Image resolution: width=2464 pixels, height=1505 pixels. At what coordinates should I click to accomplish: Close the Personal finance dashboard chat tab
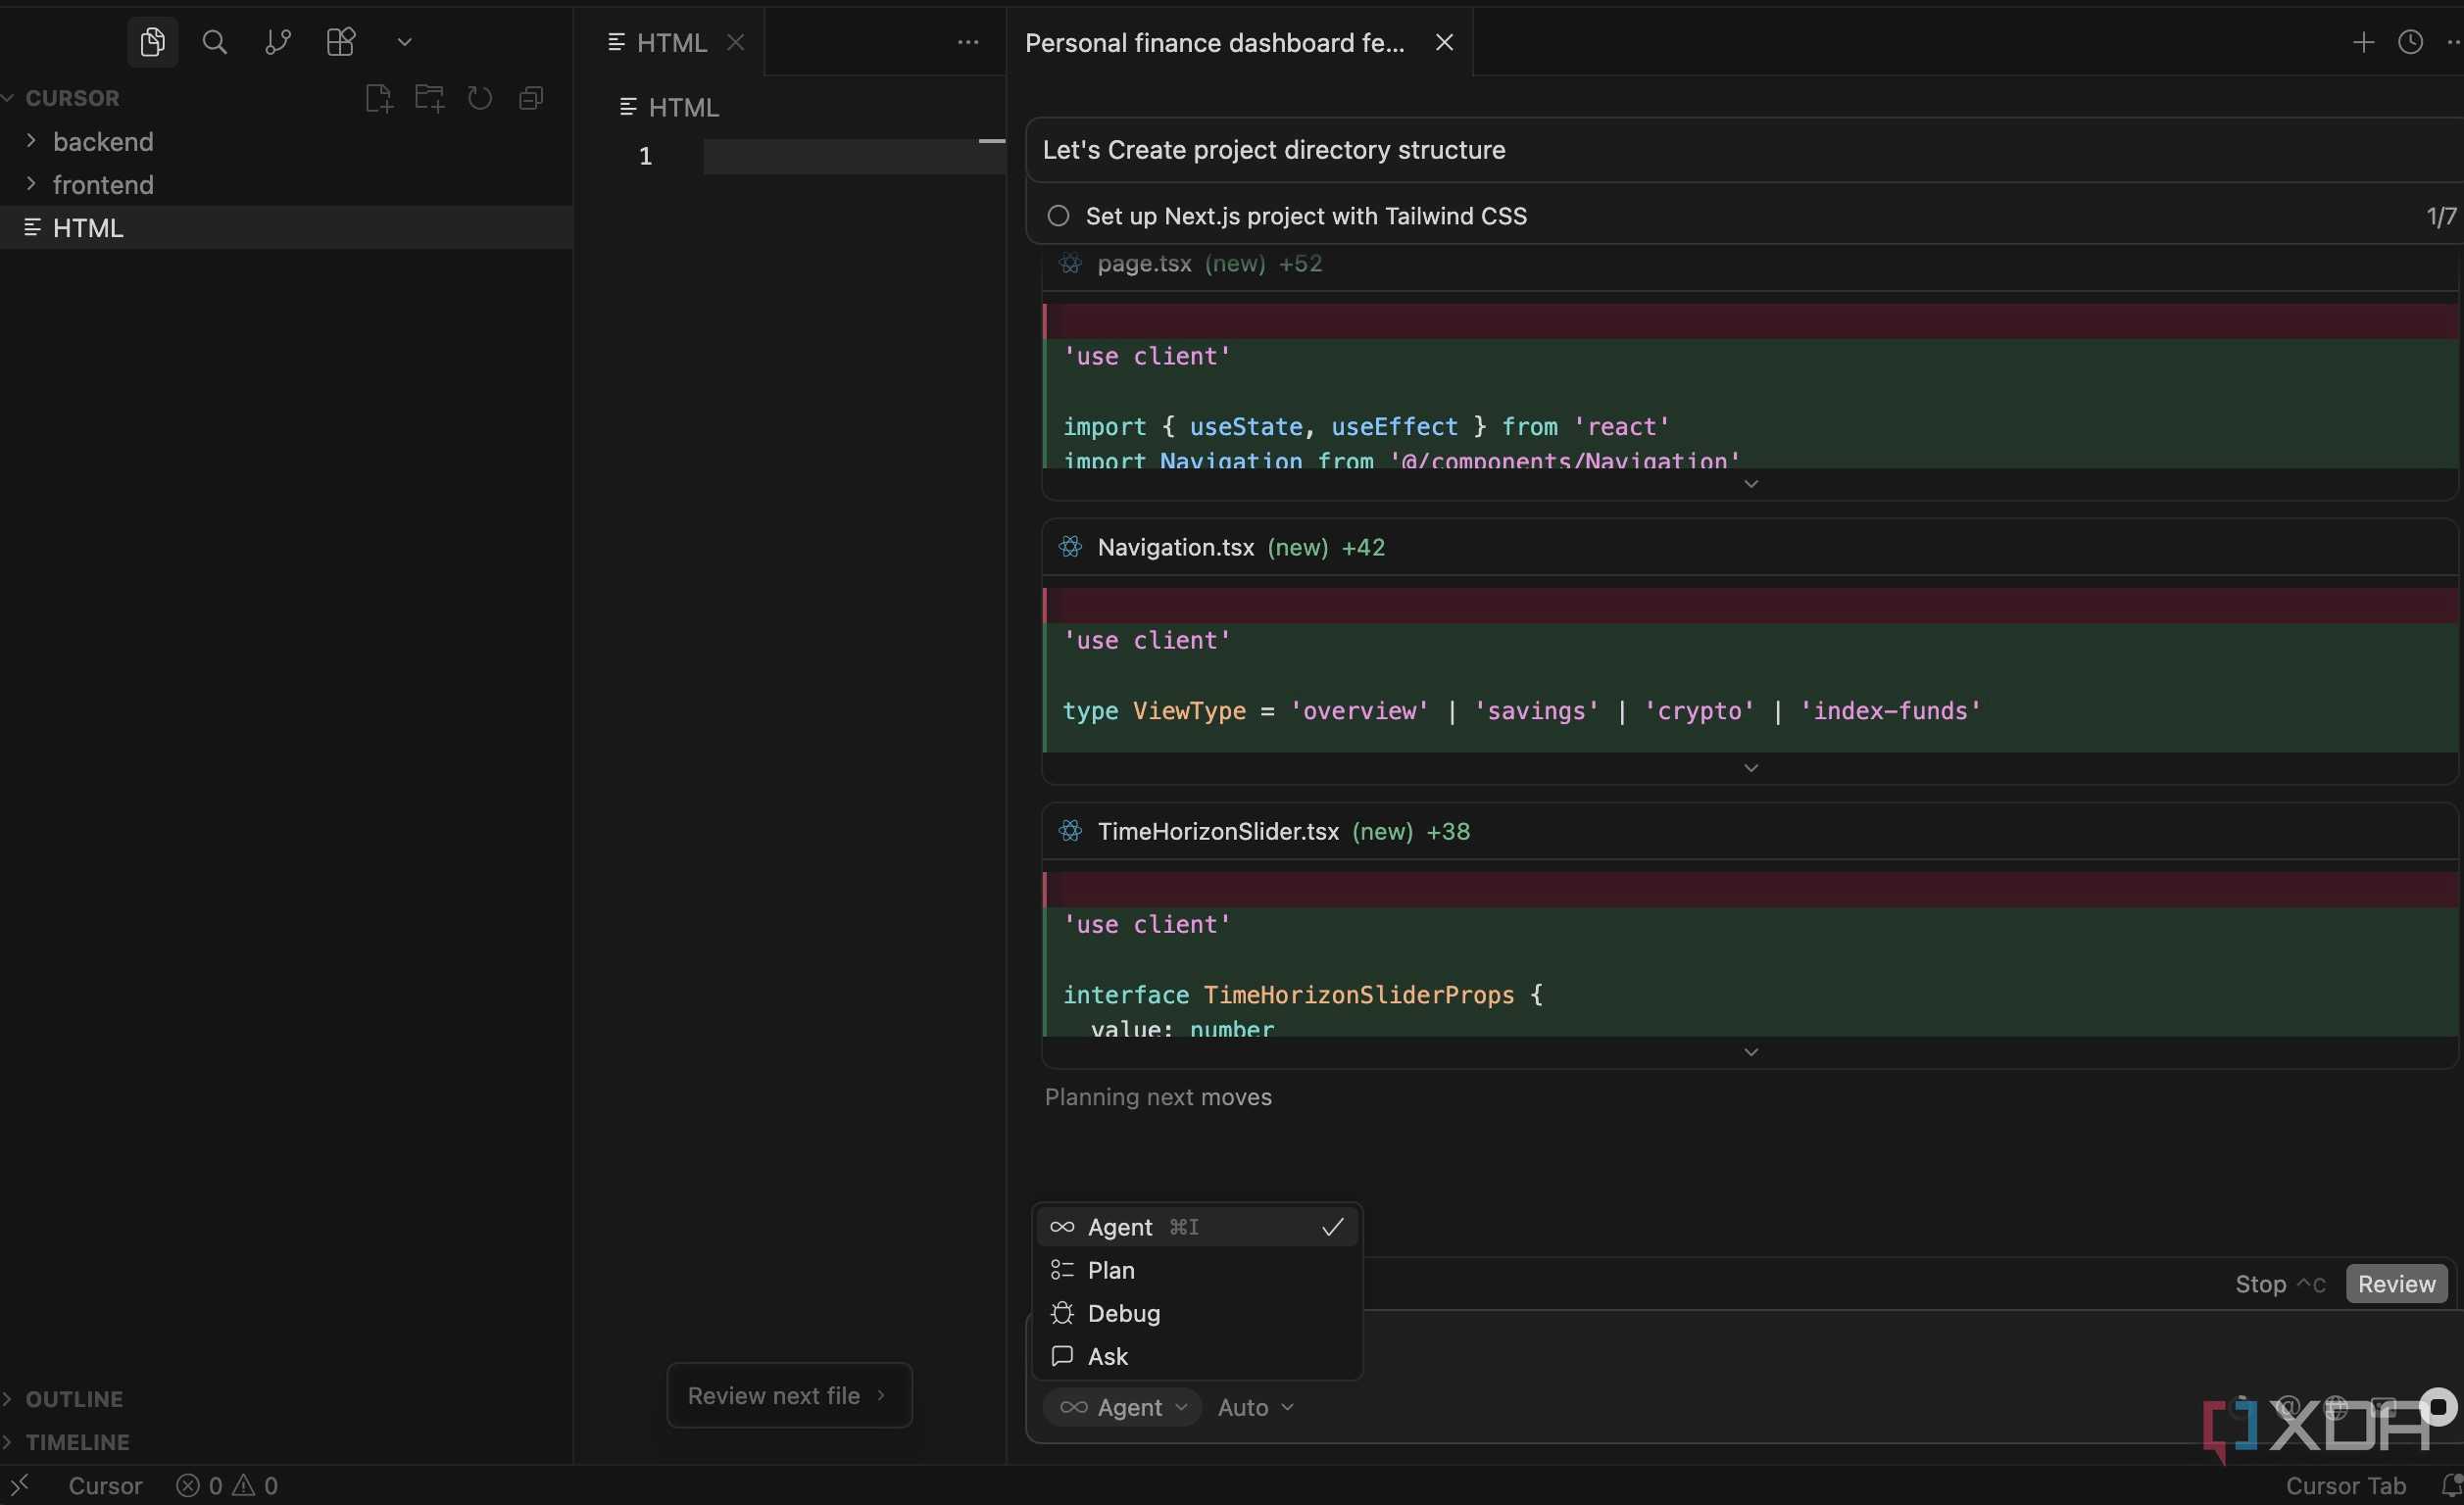pos(1444,42)
